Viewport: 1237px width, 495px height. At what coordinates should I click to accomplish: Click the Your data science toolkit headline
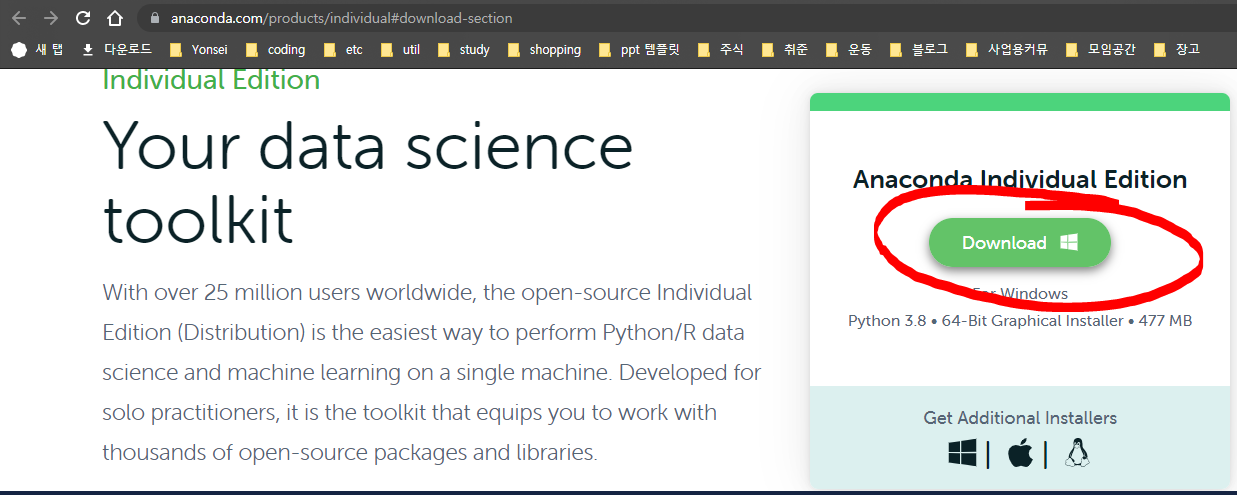point(368,182)
